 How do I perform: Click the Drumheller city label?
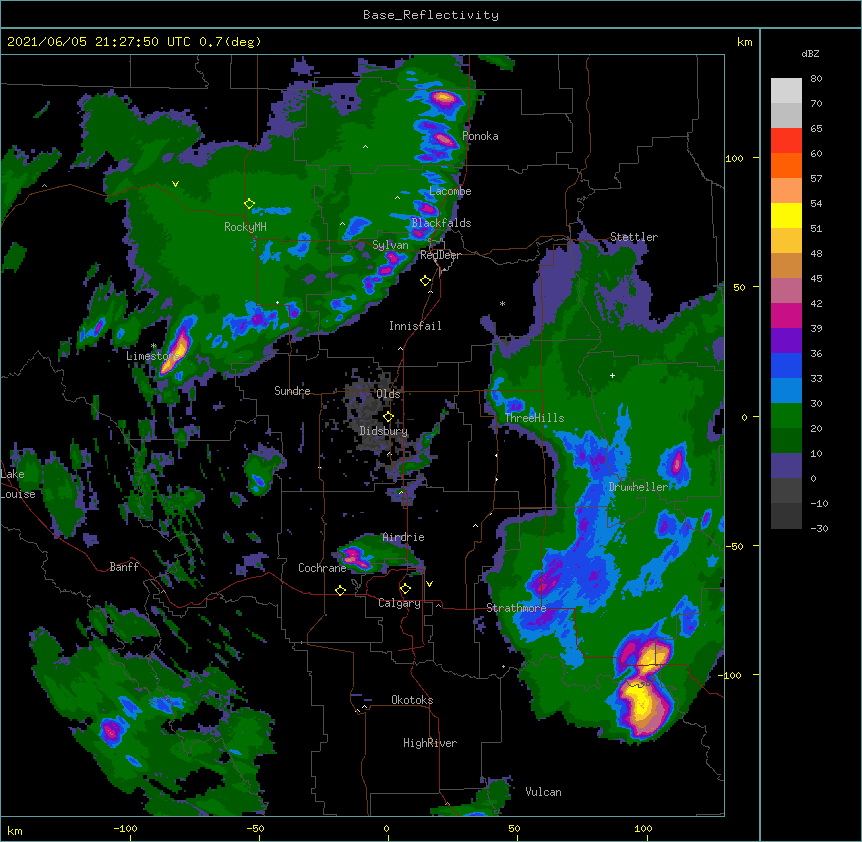[x=638, y=487]
